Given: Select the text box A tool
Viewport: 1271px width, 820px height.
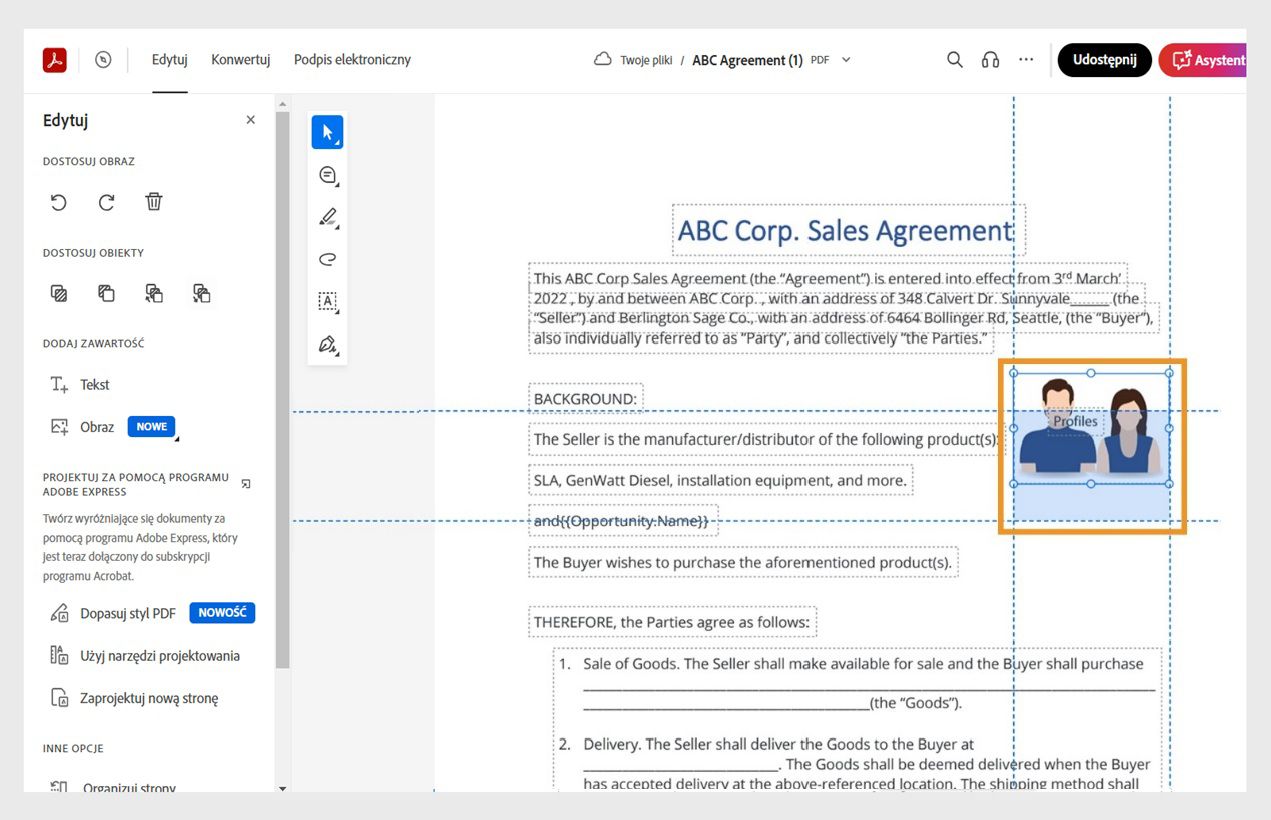Looking at the screenshot, I should click(327, 301).
